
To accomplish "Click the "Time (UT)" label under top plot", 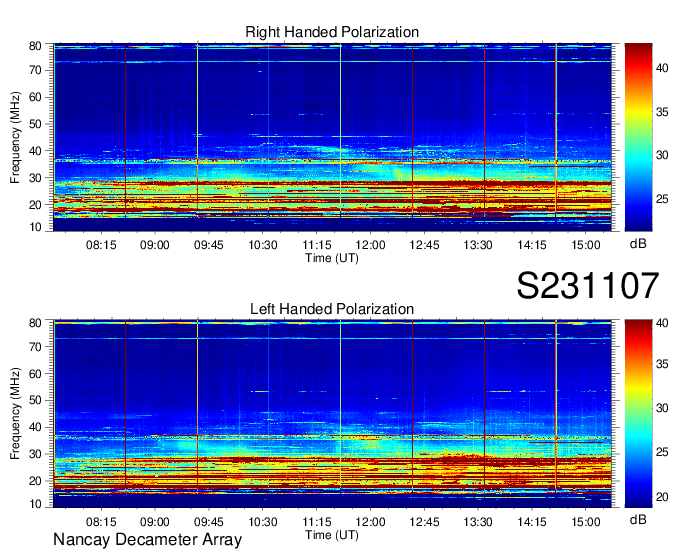I will (x=332, y=258).
